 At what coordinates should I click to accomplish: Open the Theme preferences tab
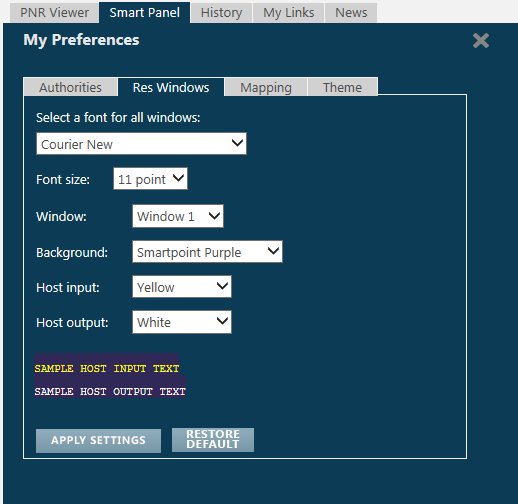coord(342,87)
